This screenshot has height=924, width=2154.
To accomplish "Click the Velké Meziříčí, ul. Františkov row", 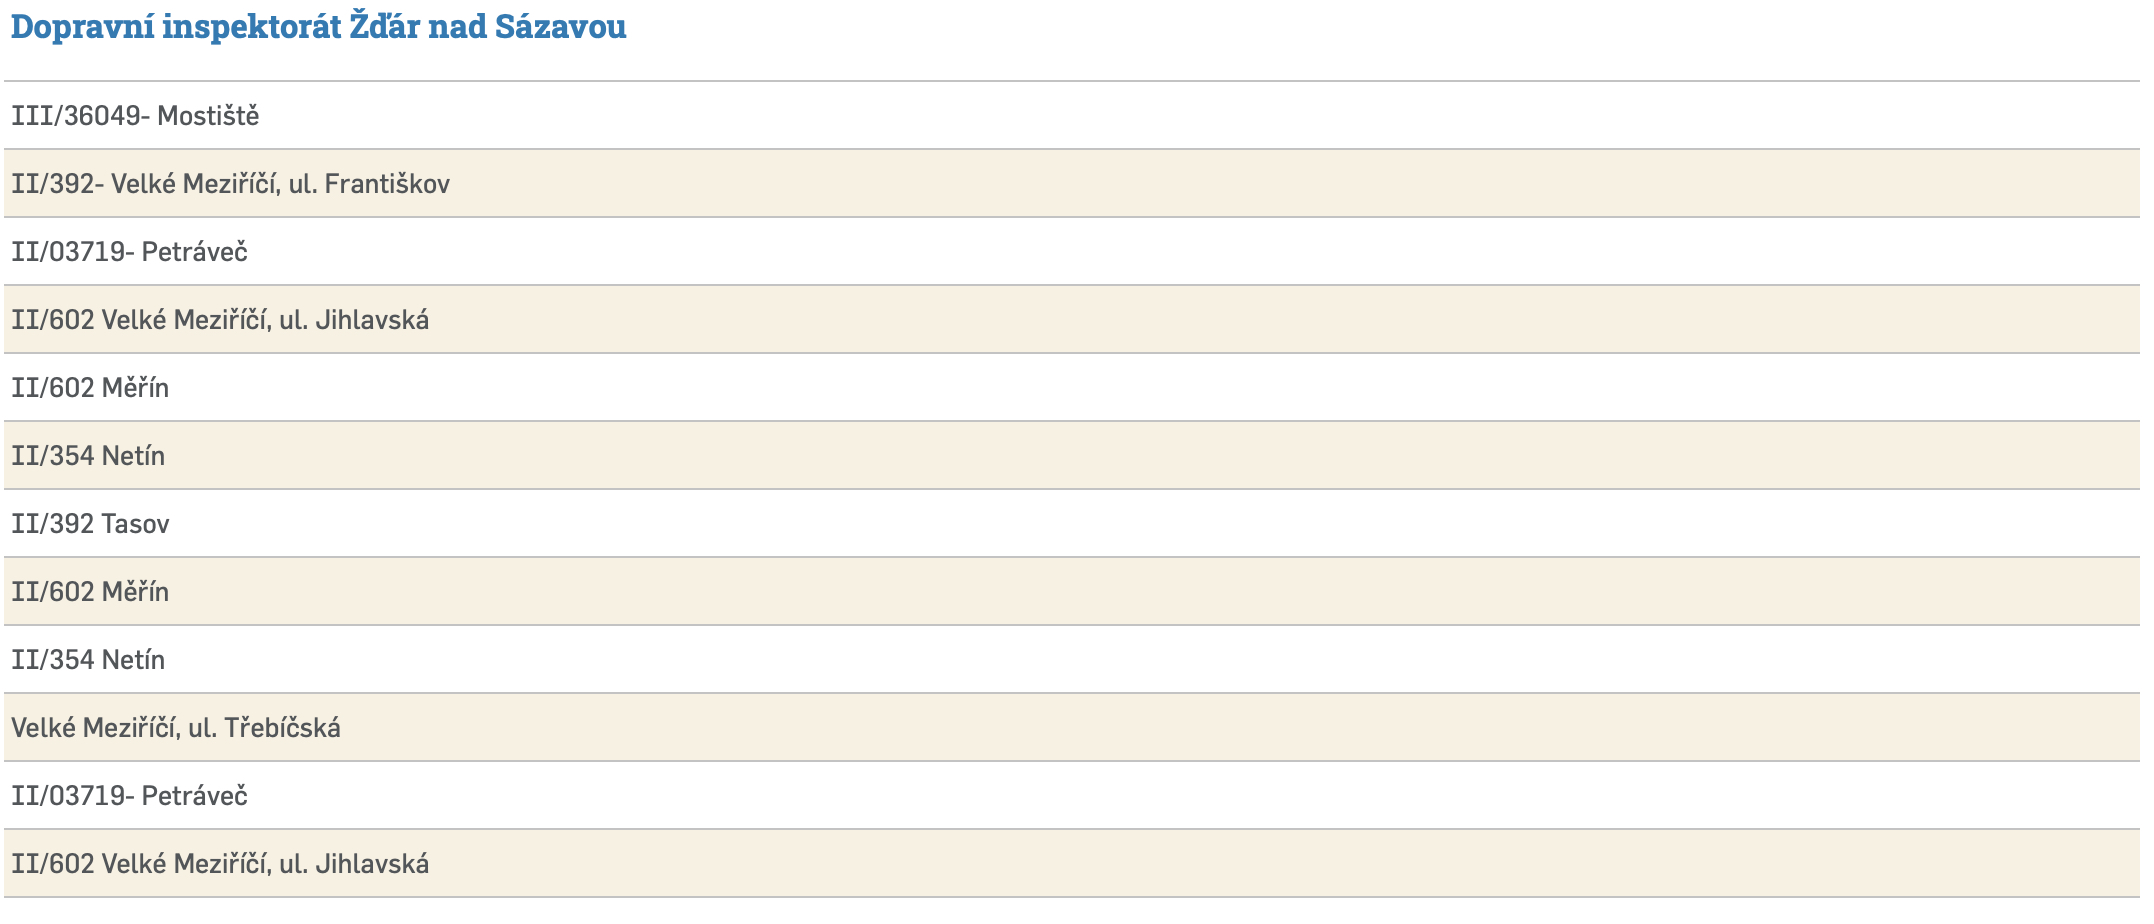I will (x=230, y=184).
